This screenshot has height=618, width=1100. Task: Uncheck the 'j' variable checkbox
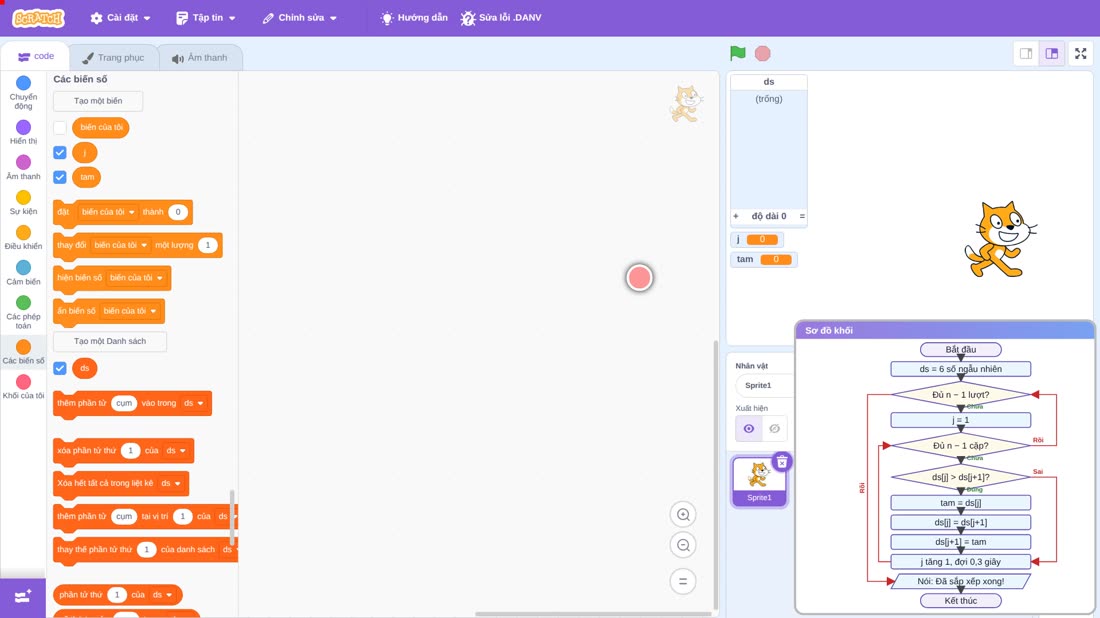(x=60, y=152)
